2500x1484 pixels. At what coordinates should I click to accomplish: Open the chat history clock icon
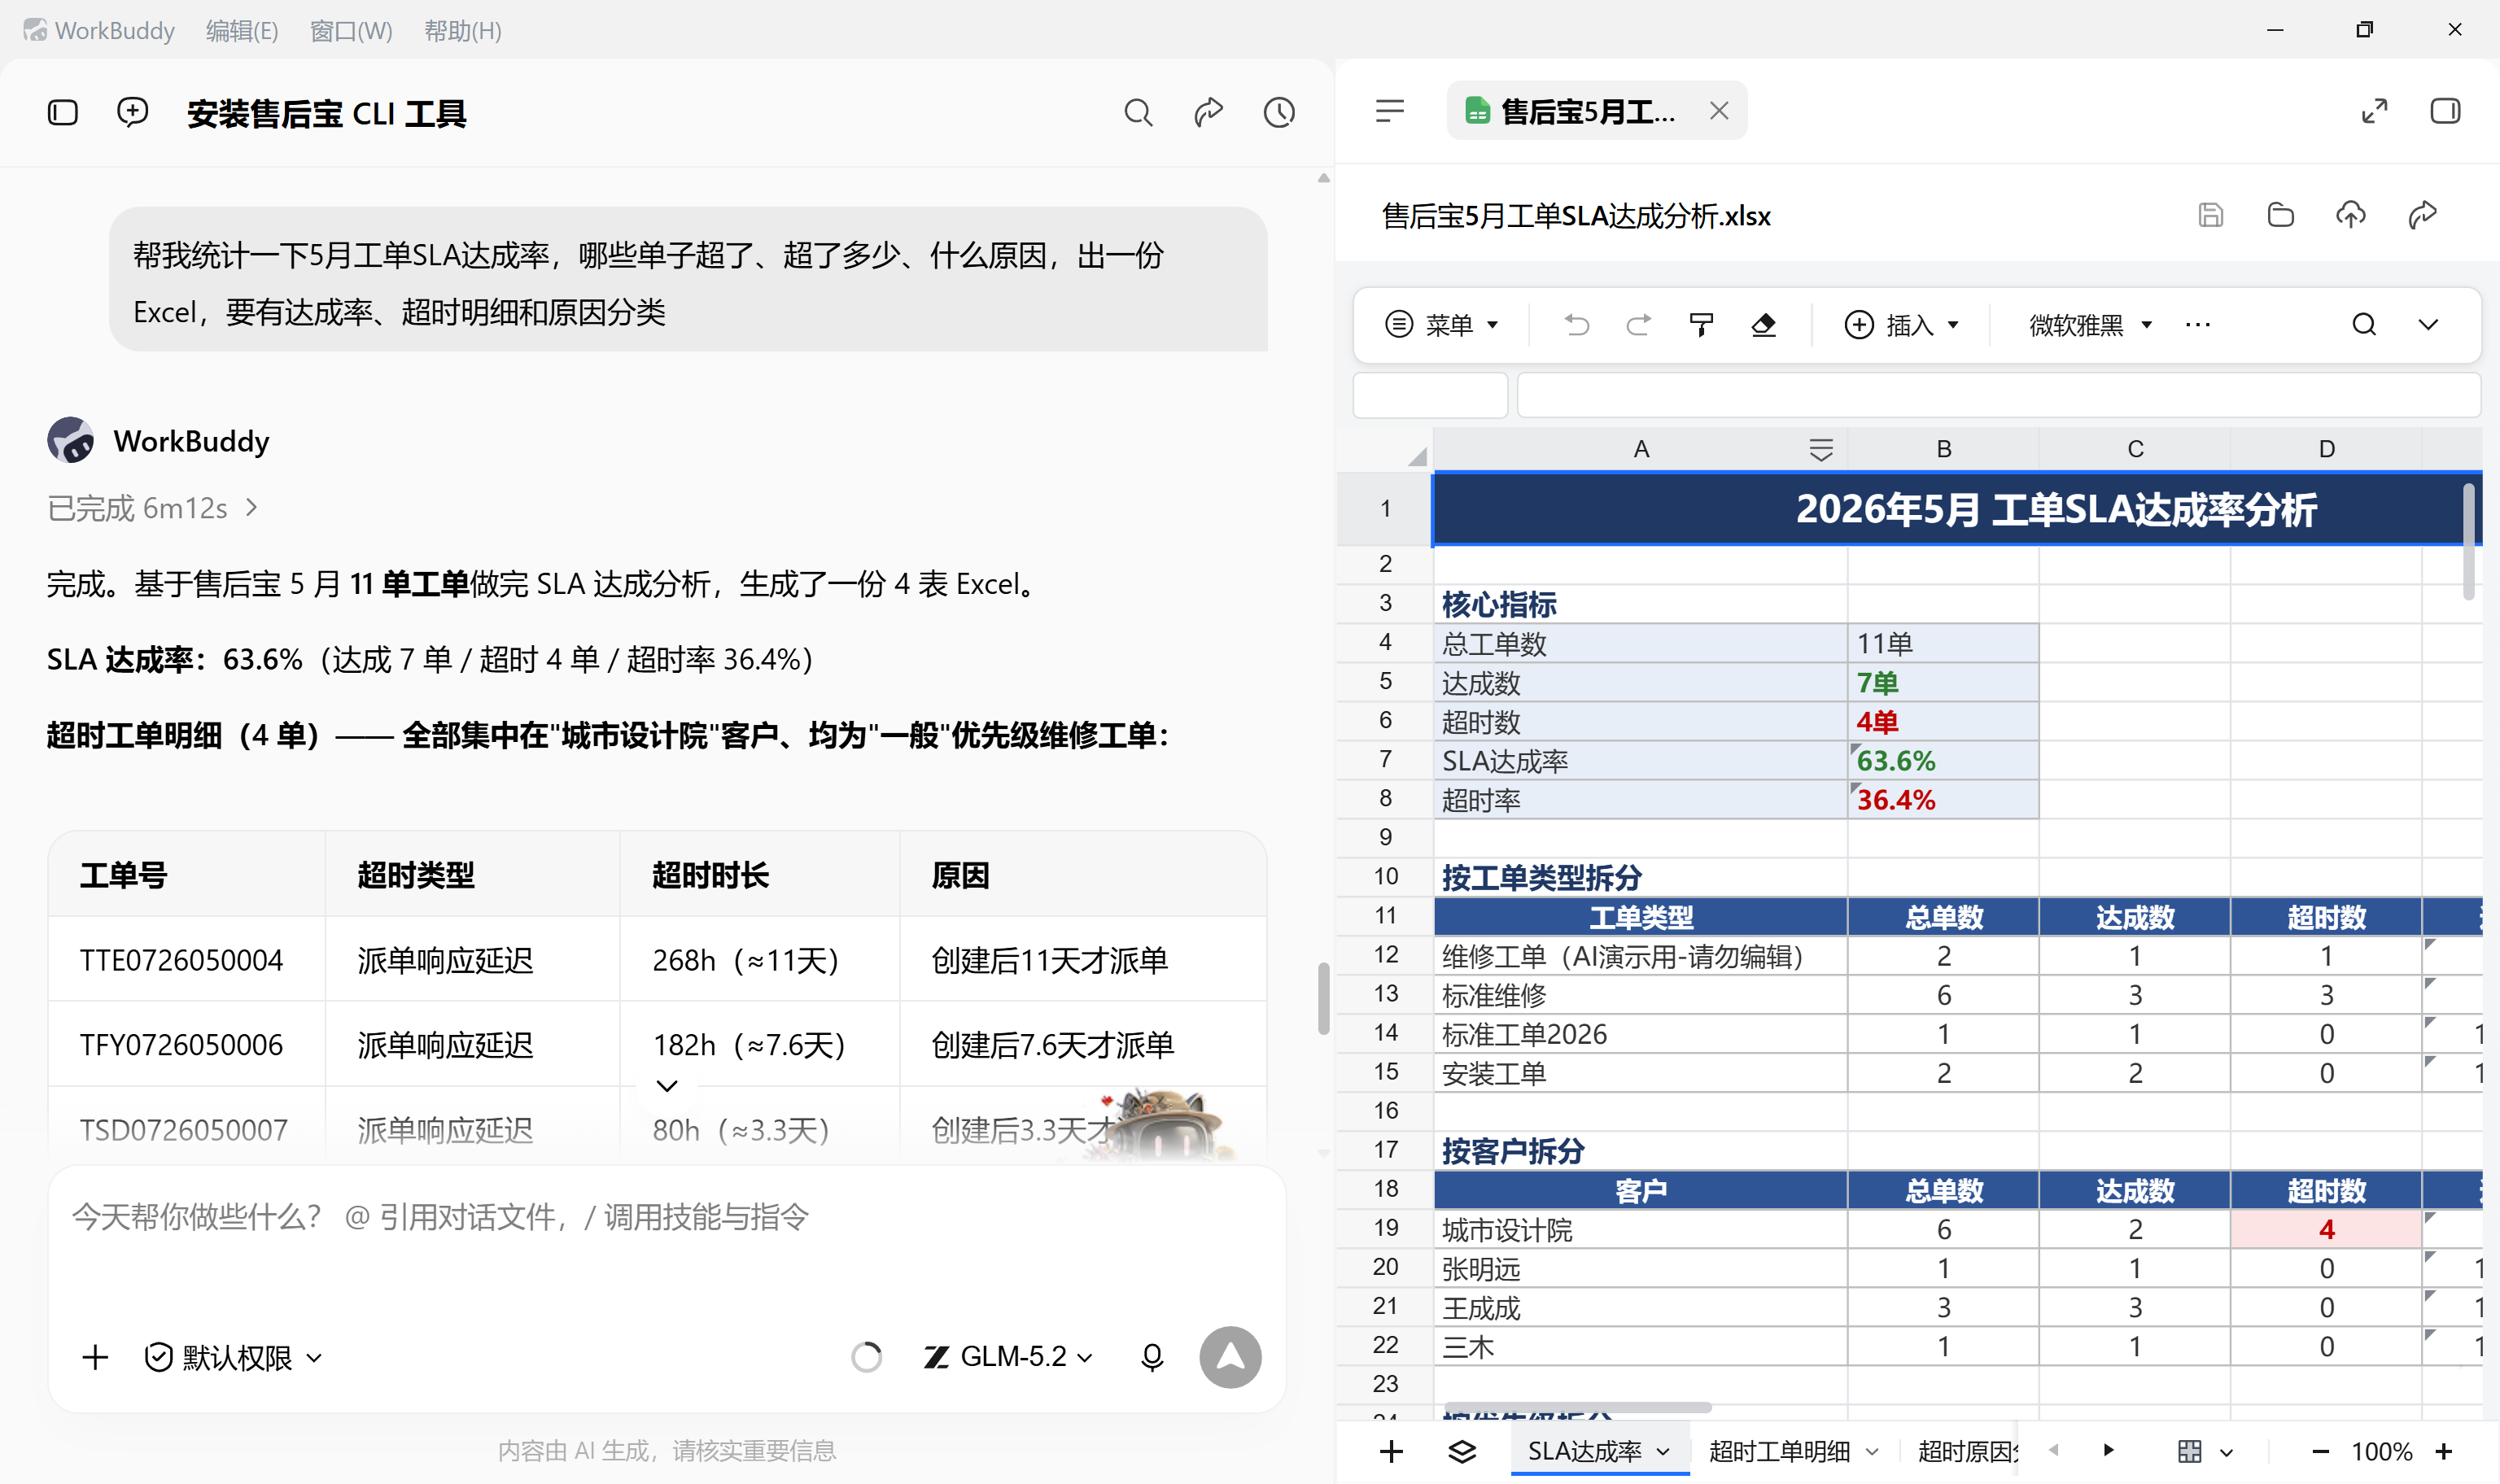pos(1279,112)
